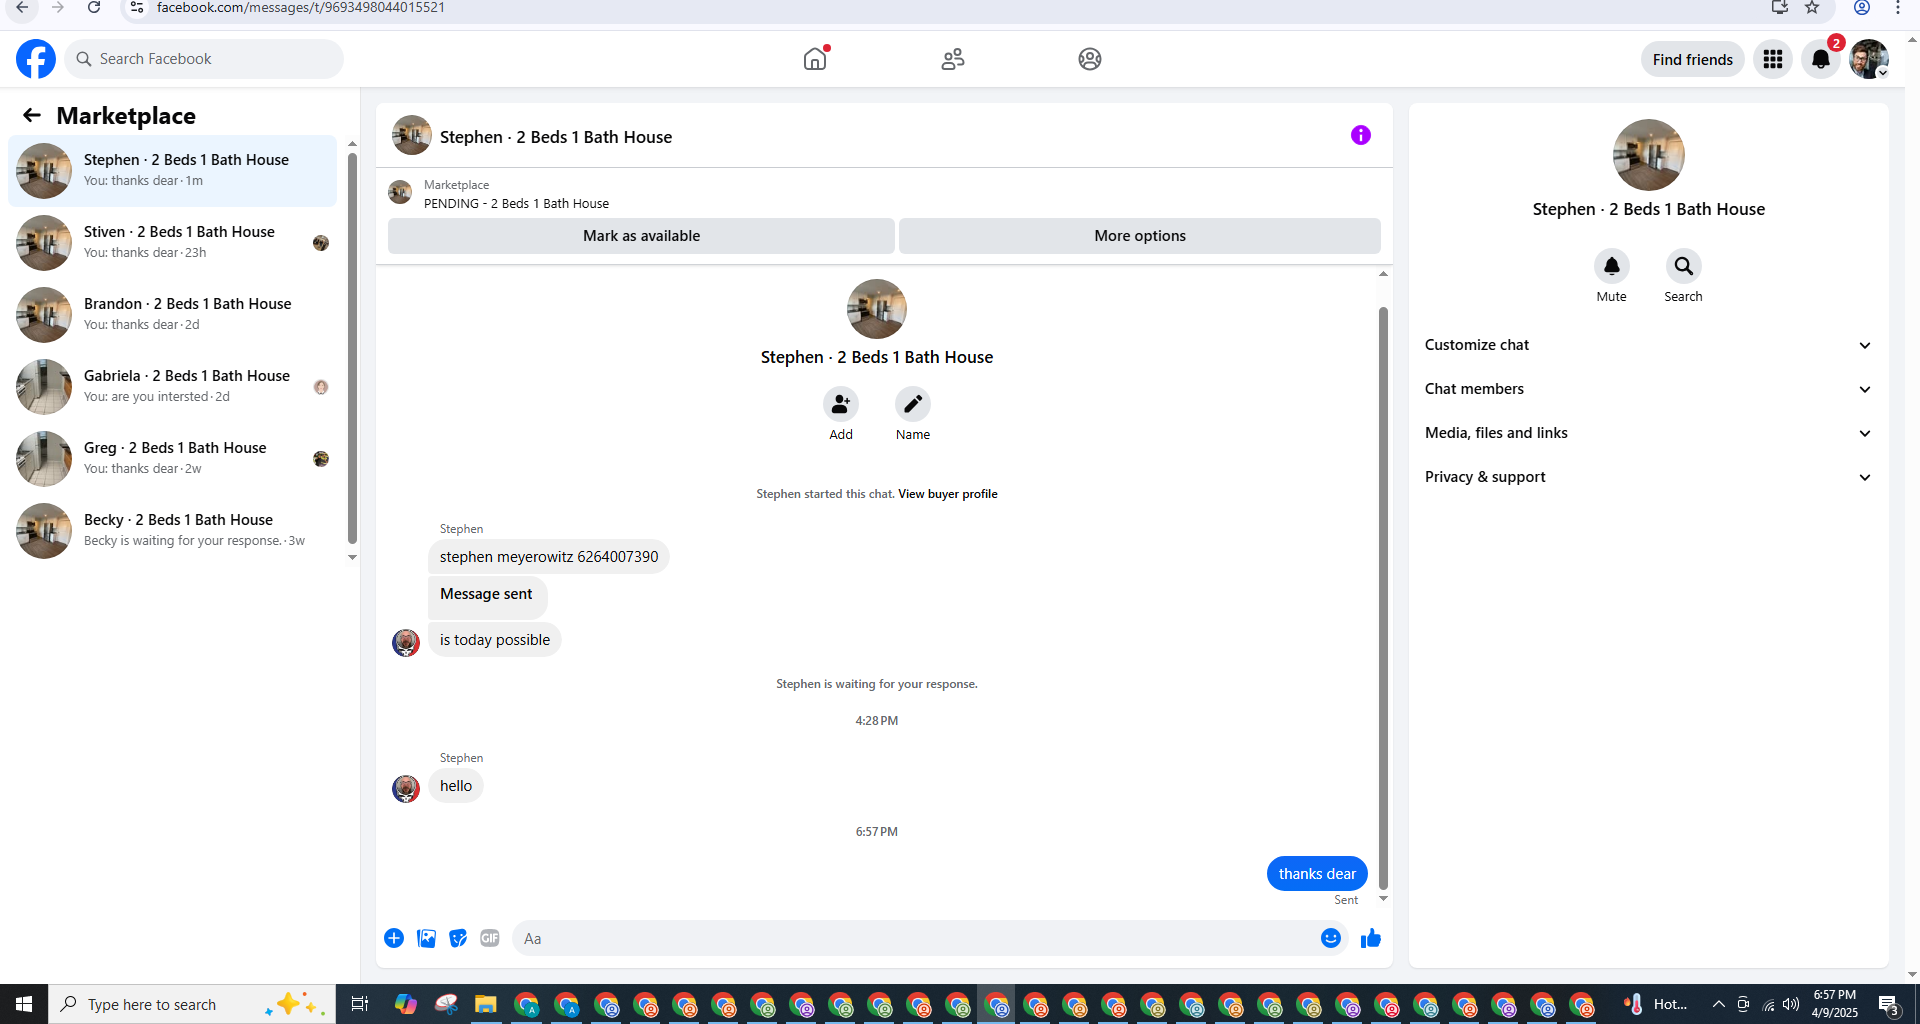1920x1024 pixels.
Task: Search in conversation magnifier icon
Action: click(x=1684, y=266)
